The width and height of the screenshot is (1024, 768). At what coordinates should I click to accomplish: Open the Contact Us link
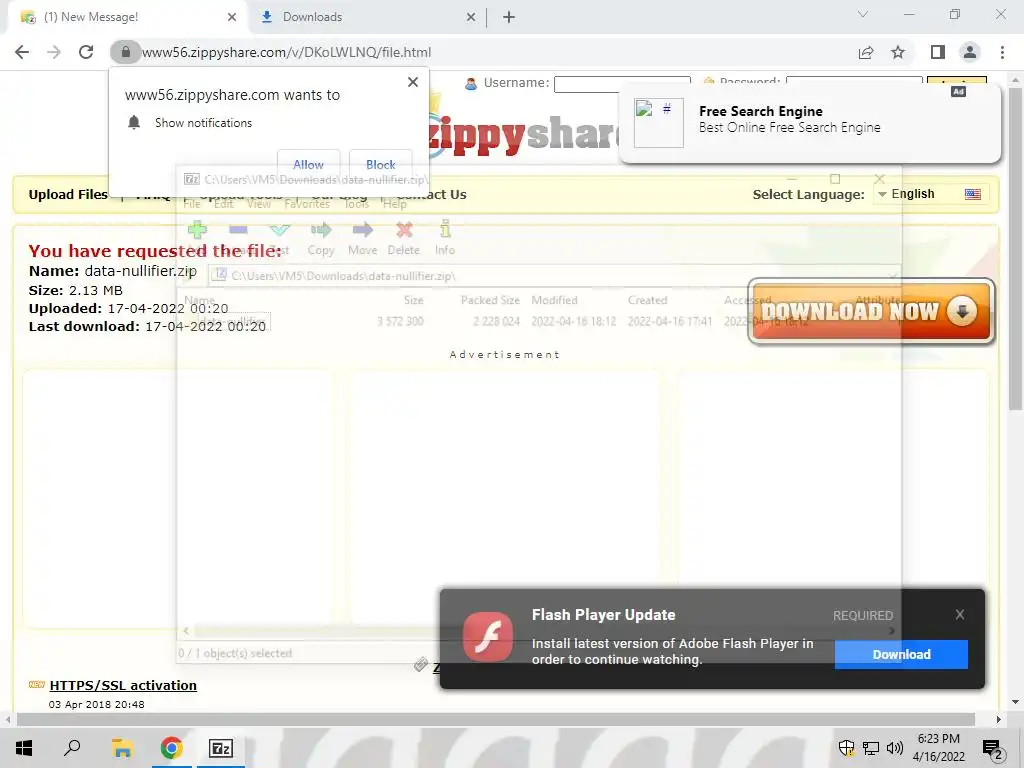coord(432,195)
